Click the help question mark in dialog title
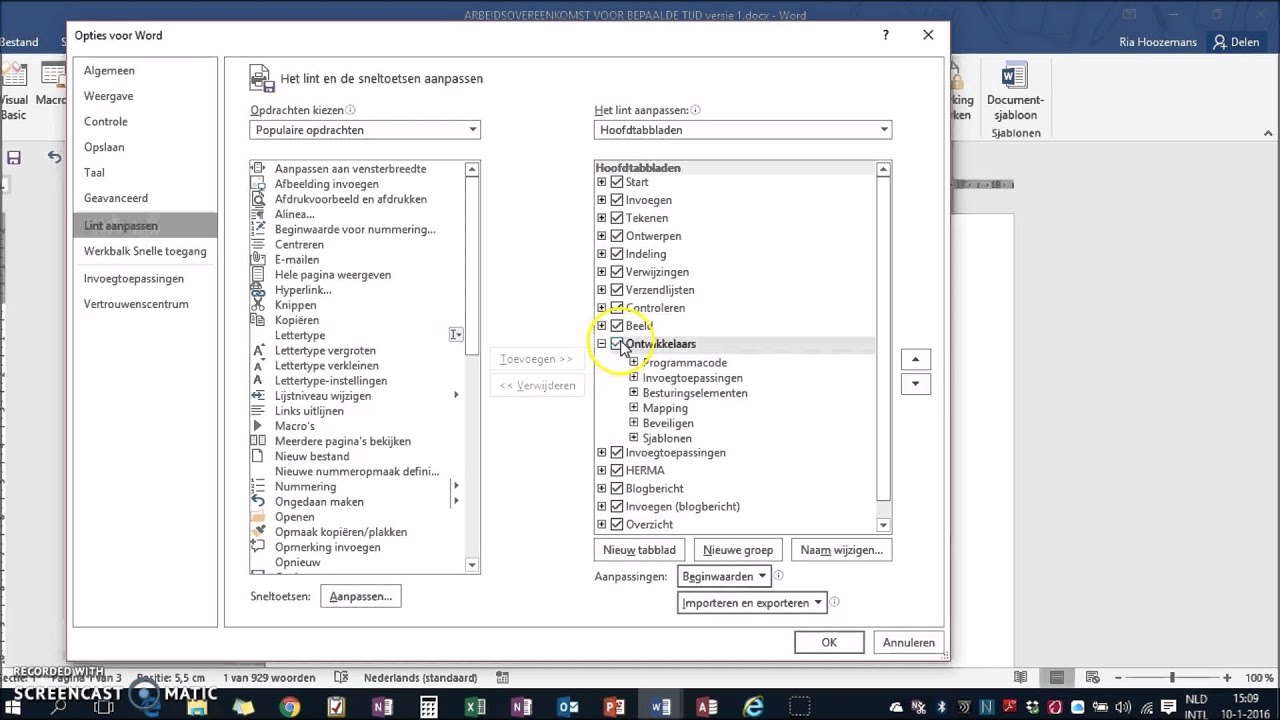This screenshot has width=1280, height=720. [885, 35]
